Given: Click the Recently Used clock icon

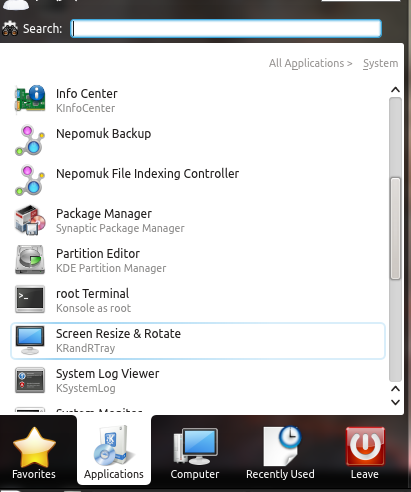Looking at the screenshot, I should click(282, 446).
